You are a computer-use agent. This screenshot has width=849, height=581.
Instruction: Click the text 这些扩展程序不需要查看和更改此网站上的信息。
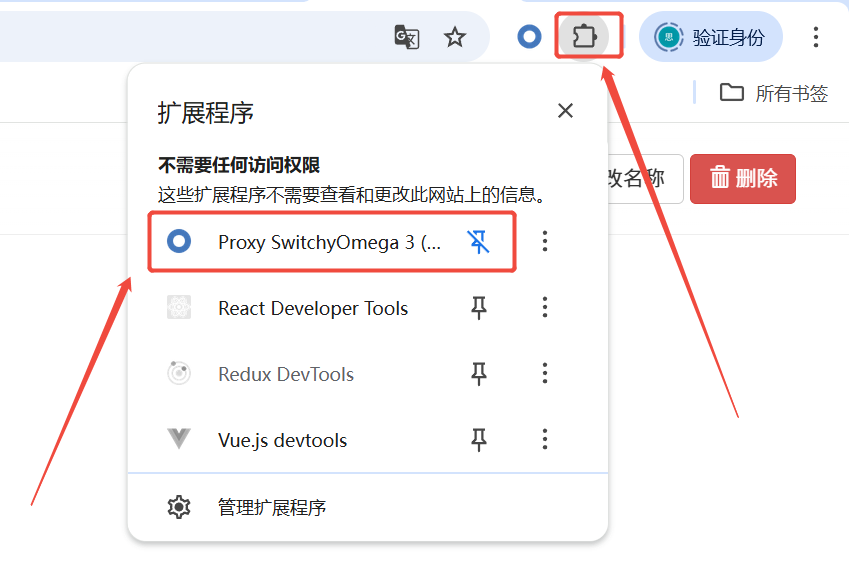pos(352,194)
